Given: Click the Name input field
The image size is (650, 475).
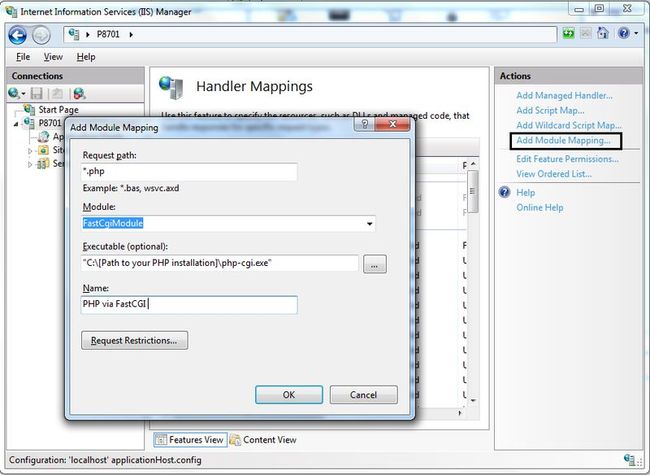Looking at the screenshot, I should click(189, 305).
